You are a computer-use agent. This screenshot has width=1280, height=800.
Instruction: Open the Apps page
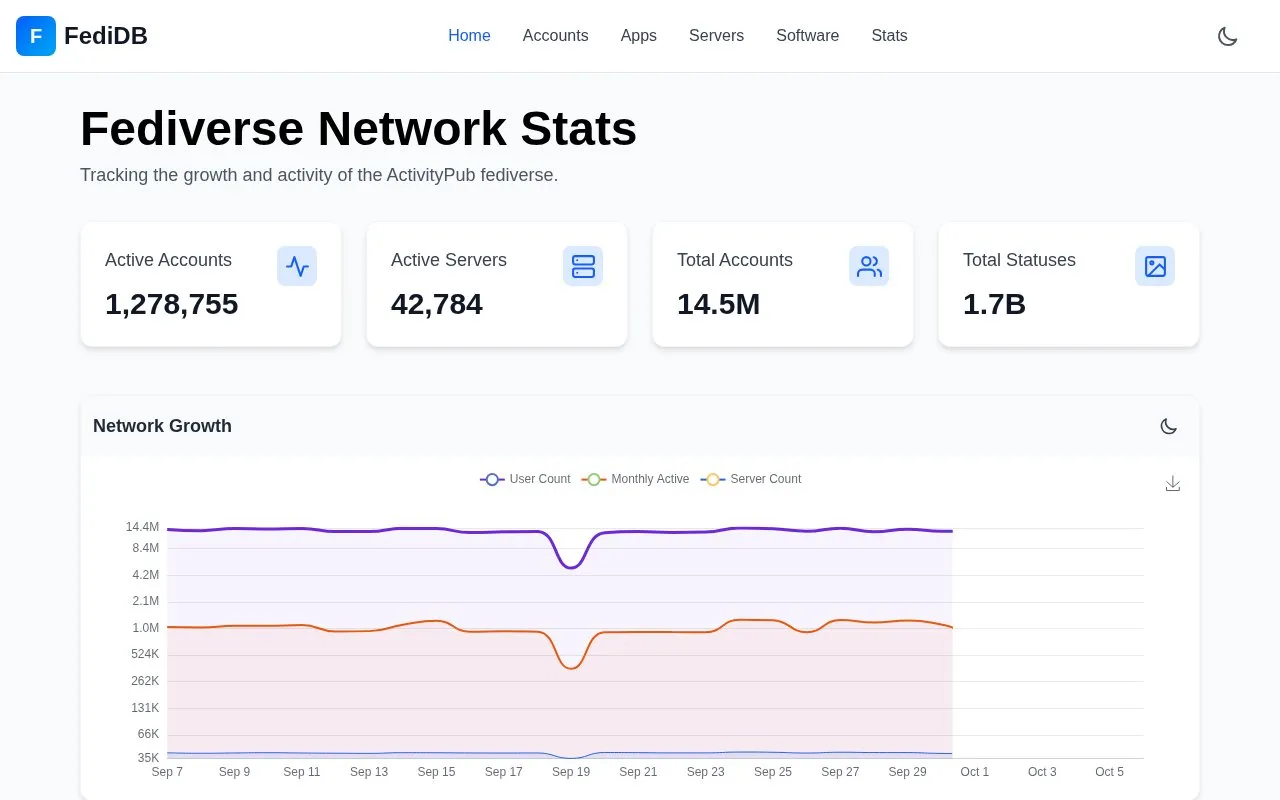click(638, 36)
